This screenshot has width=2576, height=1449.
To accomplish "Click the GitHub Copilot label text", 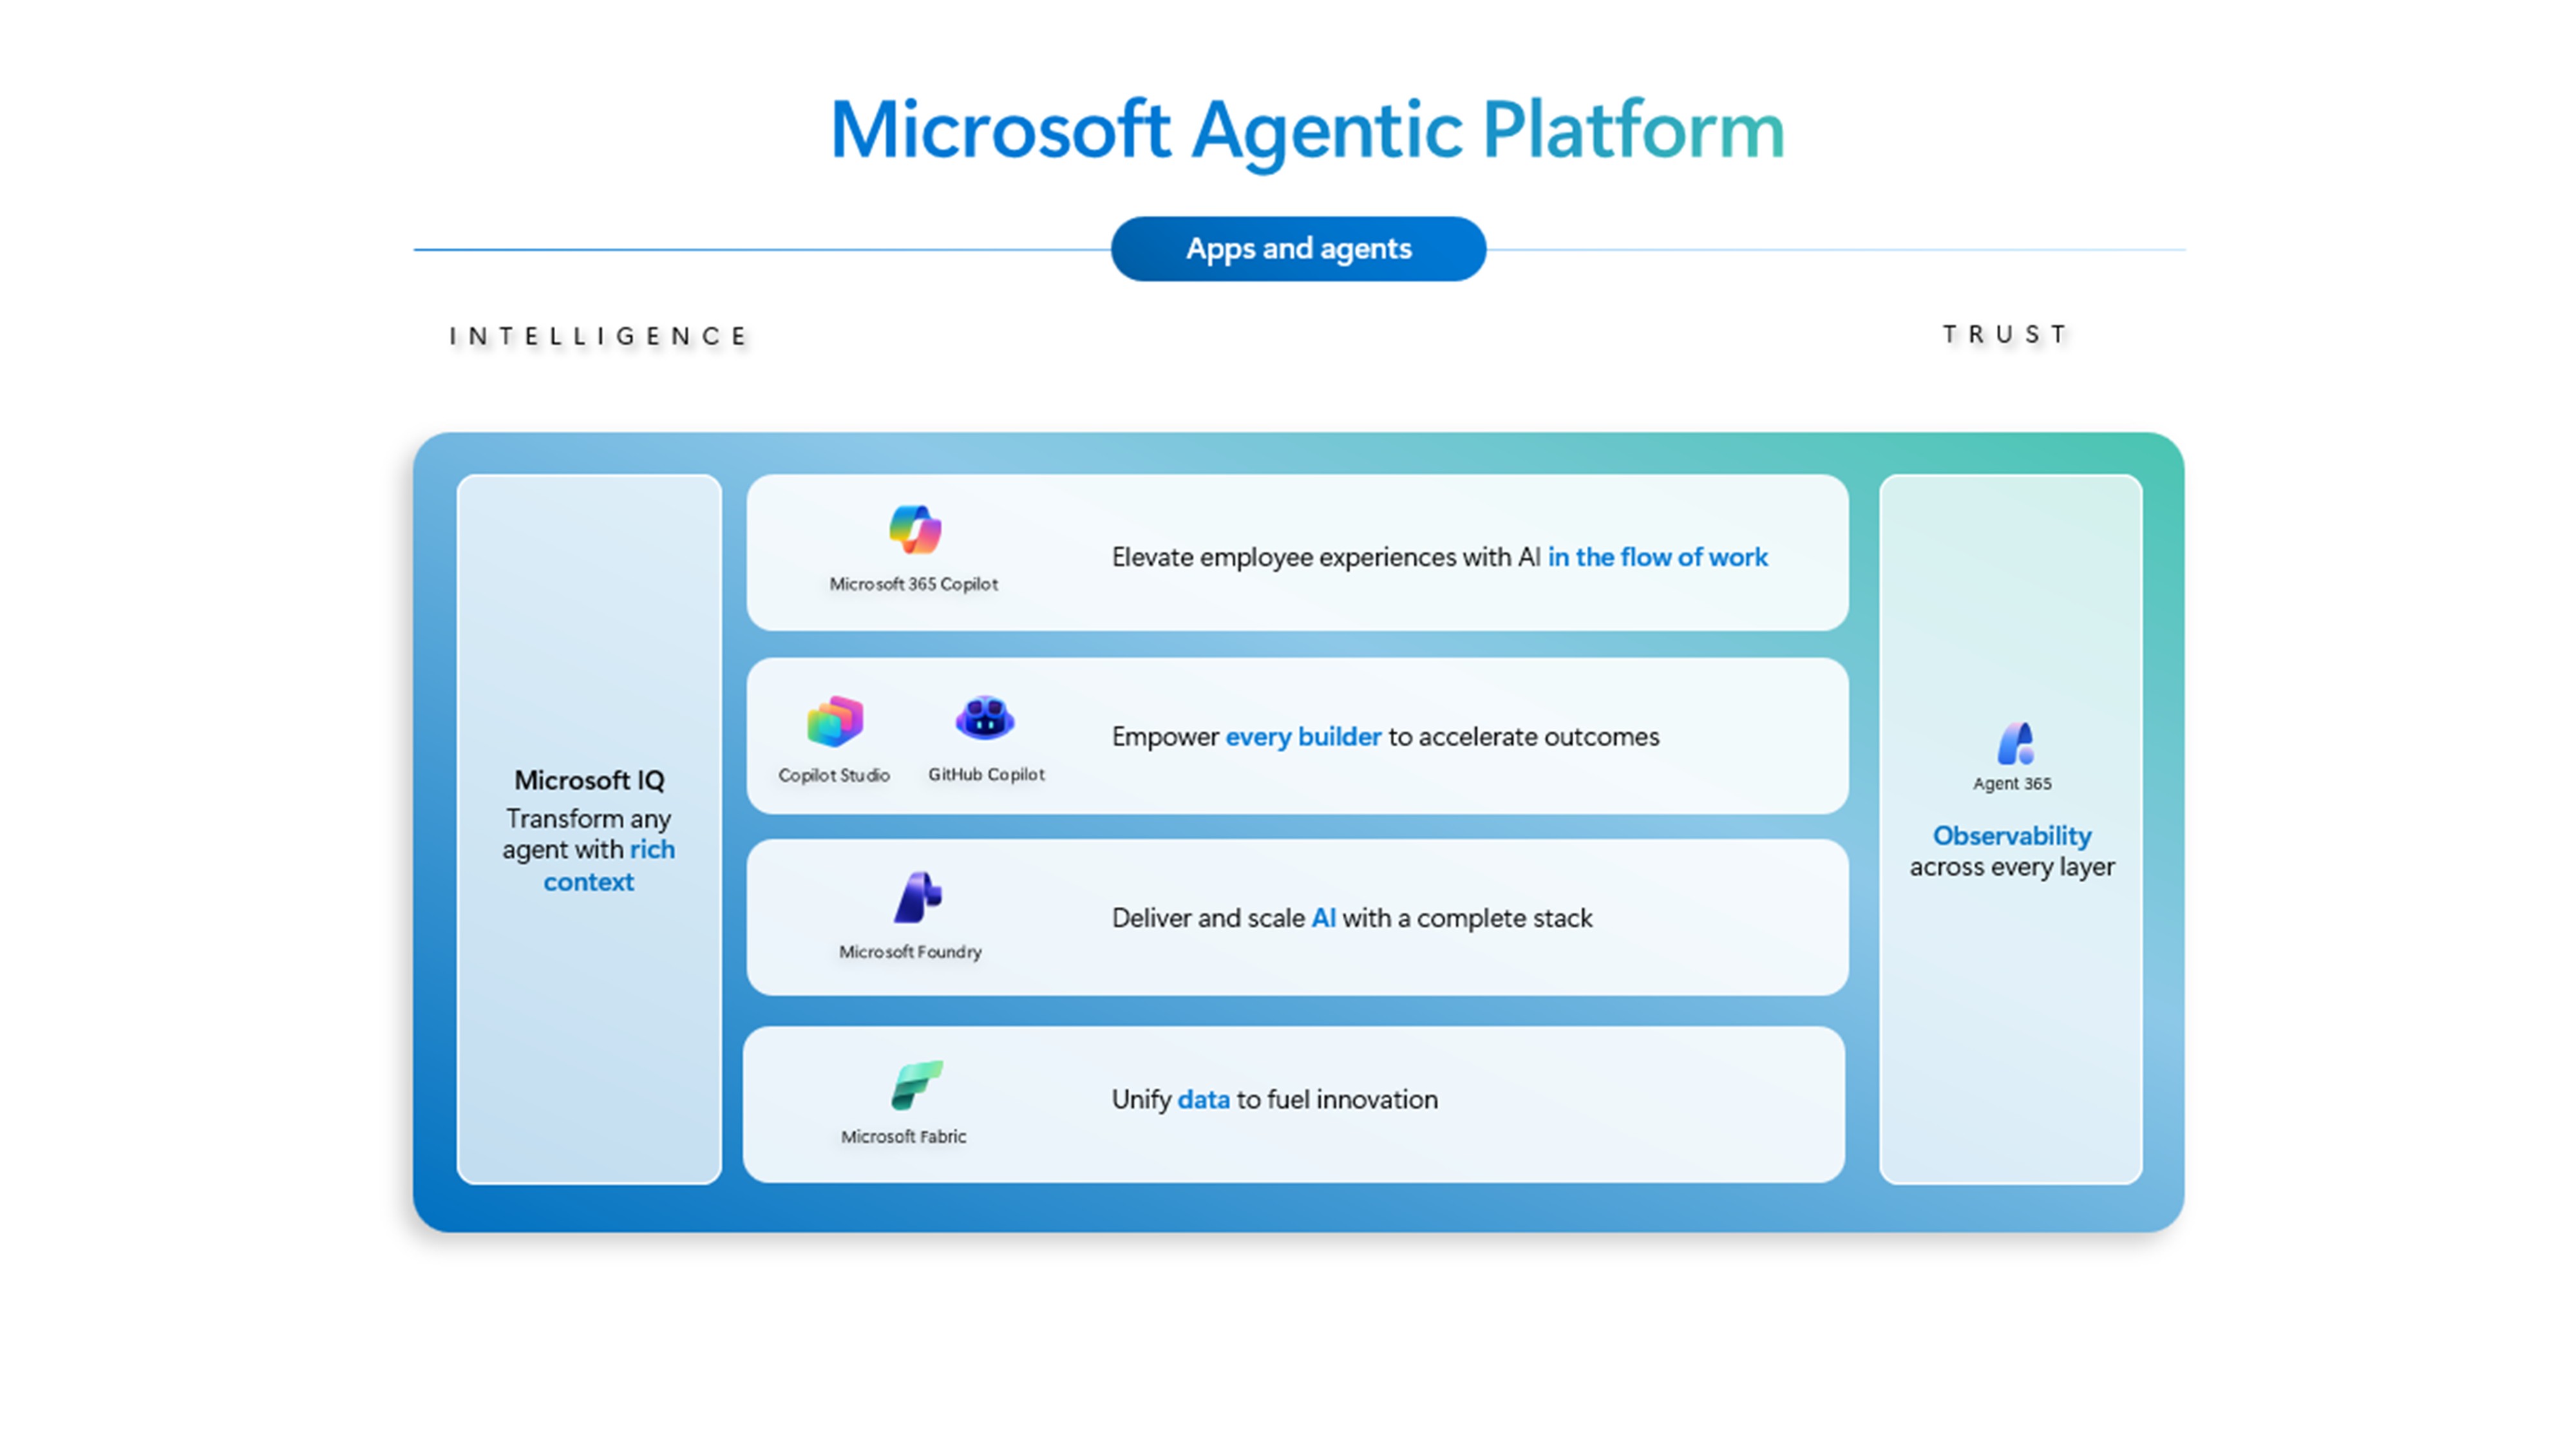I will (986, 774).
